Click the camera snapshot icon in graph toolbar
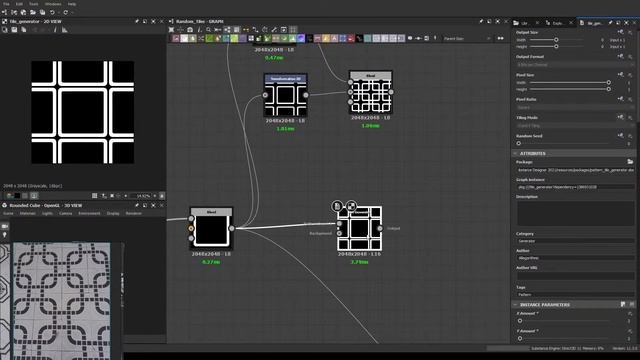The width and height of the screenshot is (640, 360). [x=190, y=30]
